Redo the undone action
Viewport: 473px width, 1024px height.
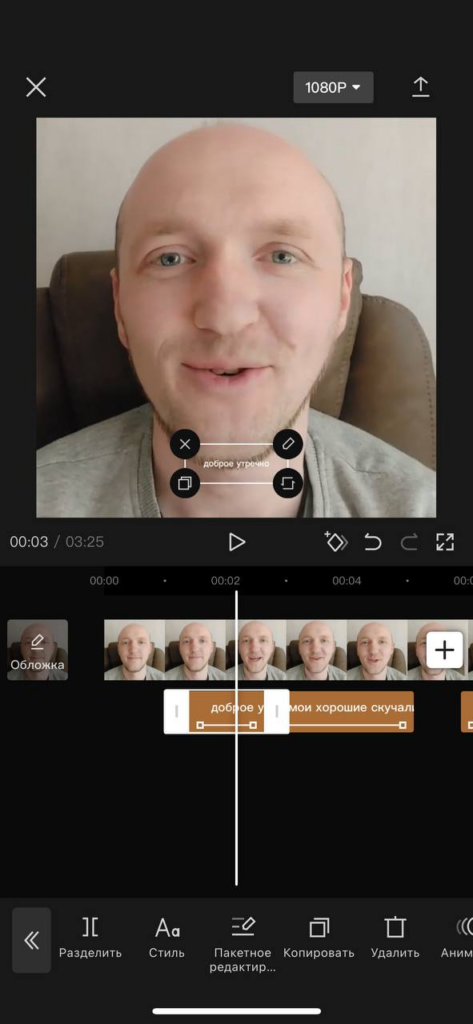click(409, 542)
